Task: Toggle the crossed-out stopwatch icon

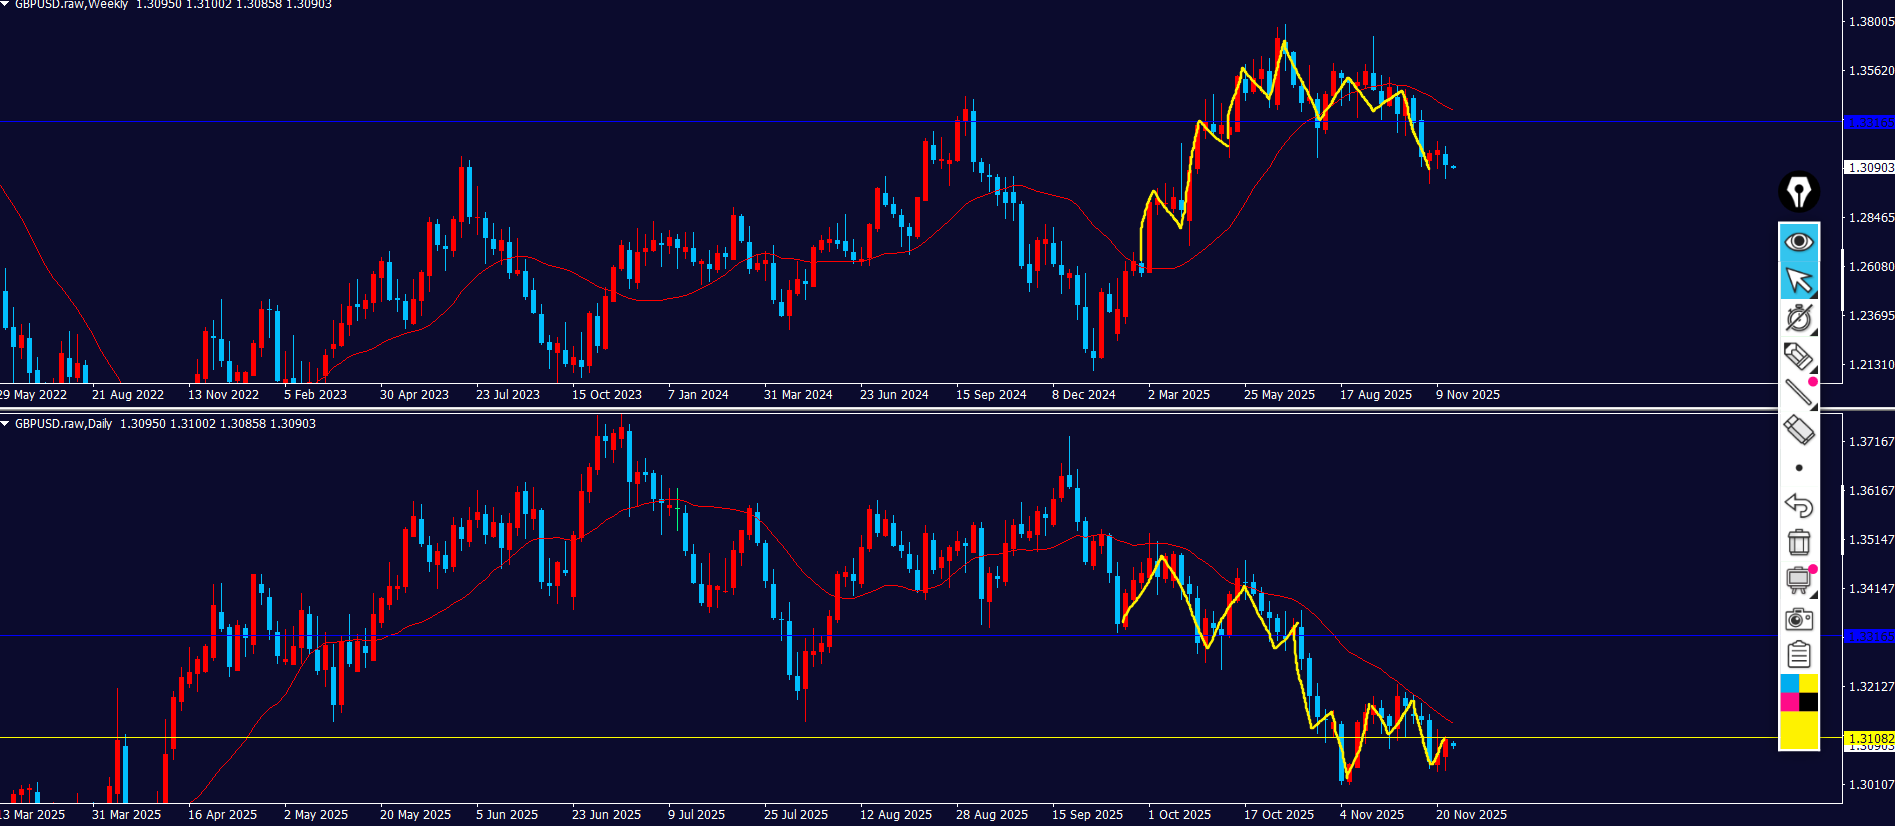Action: (1798, 318)
